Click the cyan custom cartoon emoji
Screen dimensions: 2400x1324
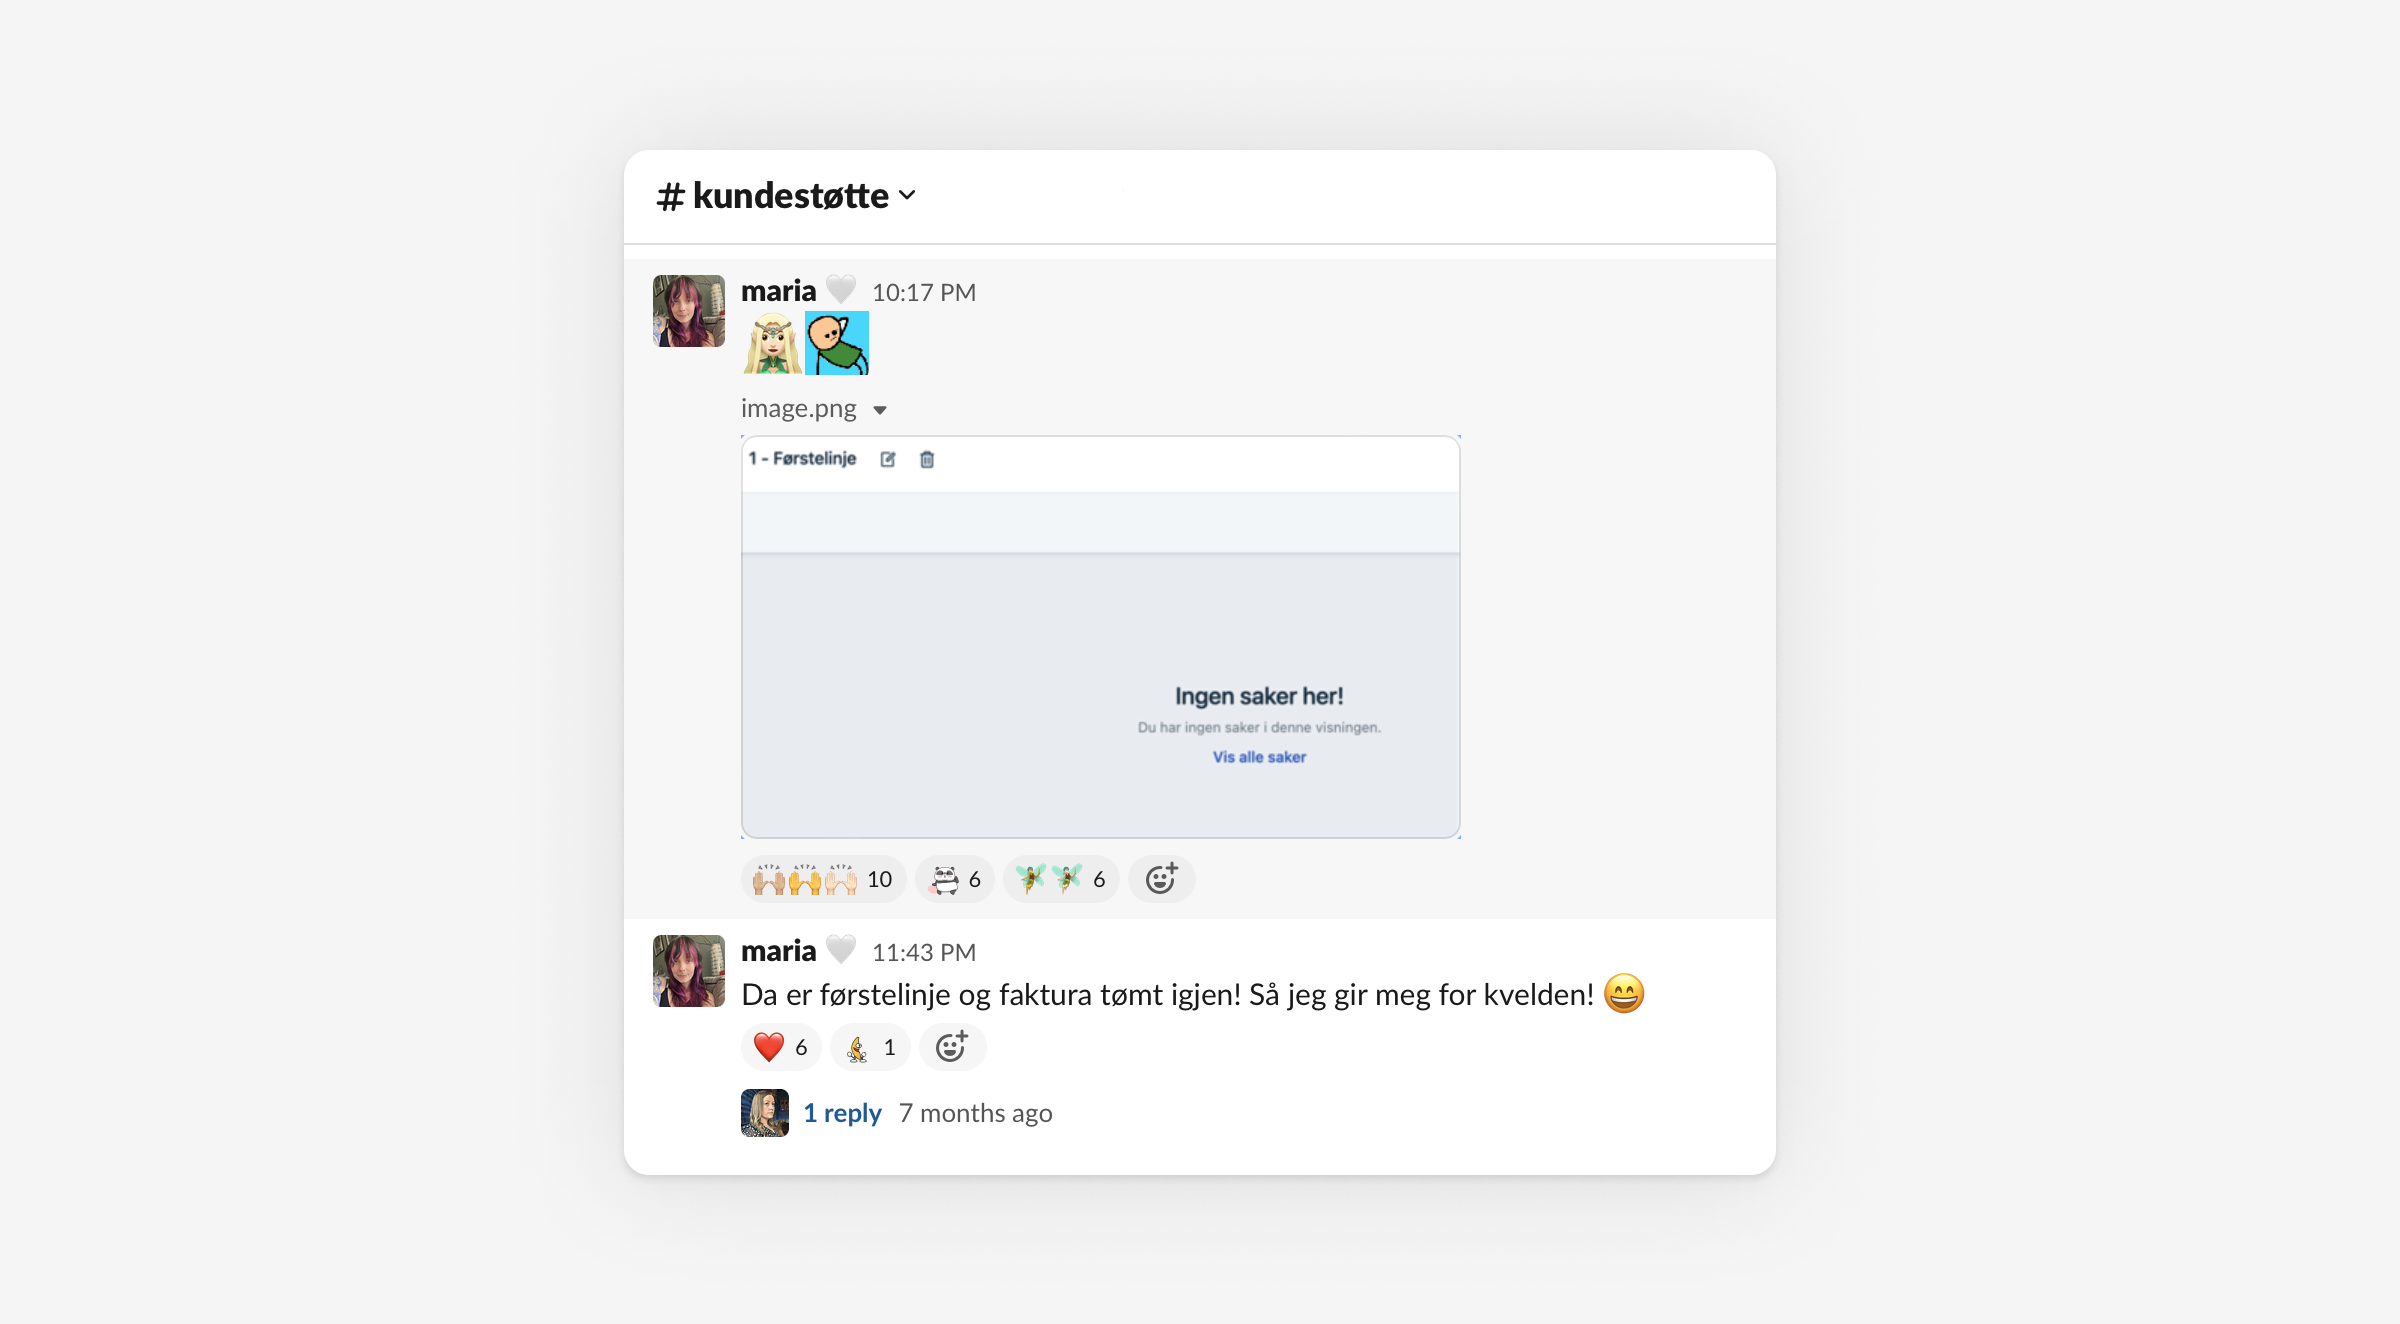tap(837, 343)
